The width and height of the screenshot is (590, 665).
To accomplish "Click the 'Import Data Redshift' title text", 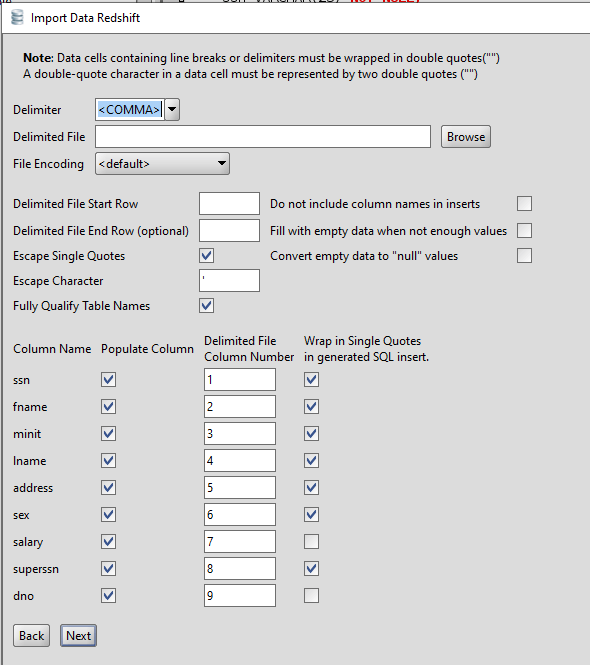I will click(x=85, y=18).
